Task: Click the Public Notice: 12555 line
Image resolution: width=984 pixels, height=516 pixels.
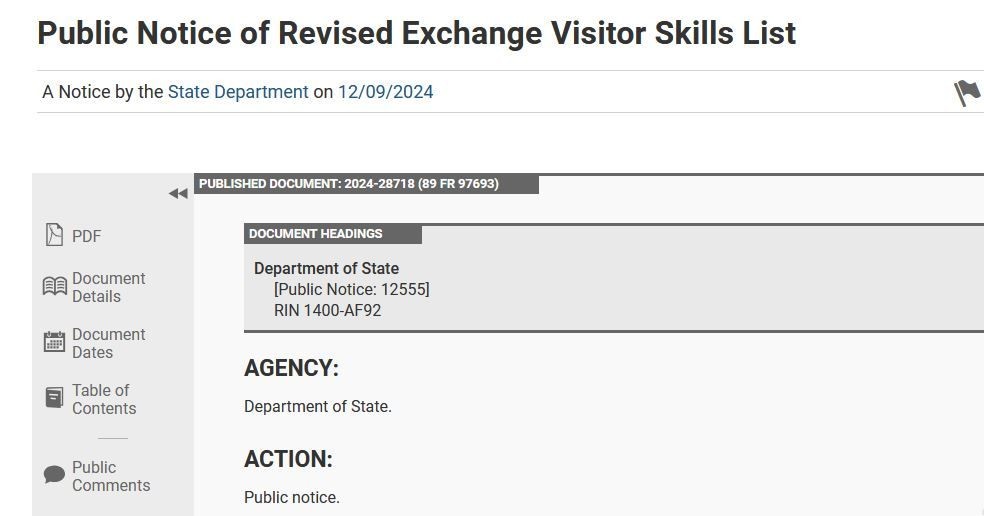Action: click(351, 289)
